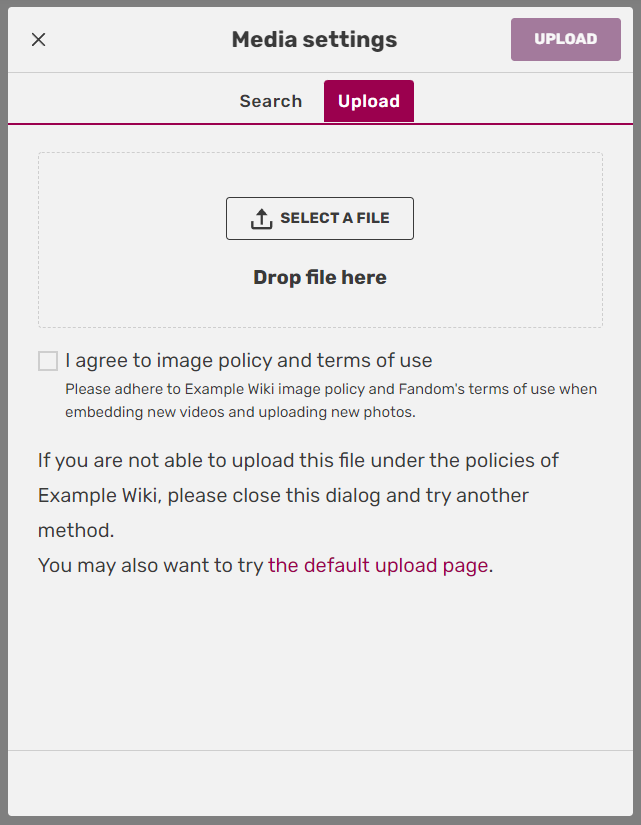Click the Media settings title
Image resolution: width=641 pixels, height=825 pixels.
[314, 40]
